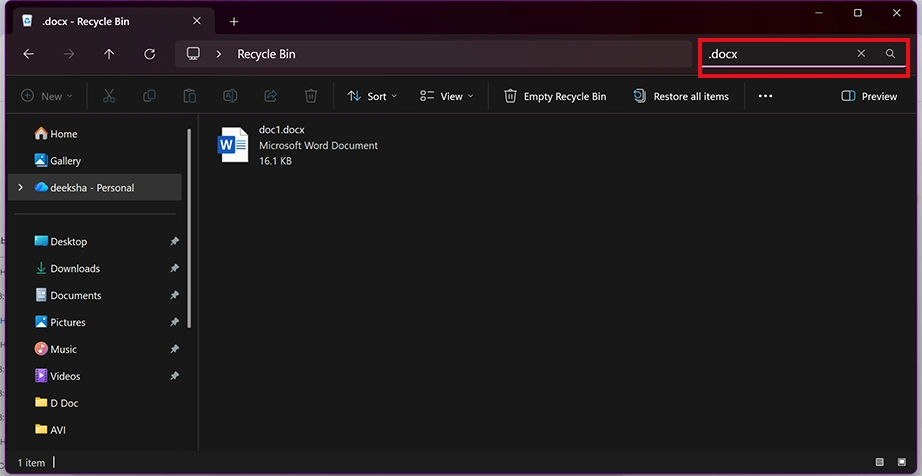Click the doc1.docx file name
The height and width of the screenshot is (476, 922).
click(282, 129)
